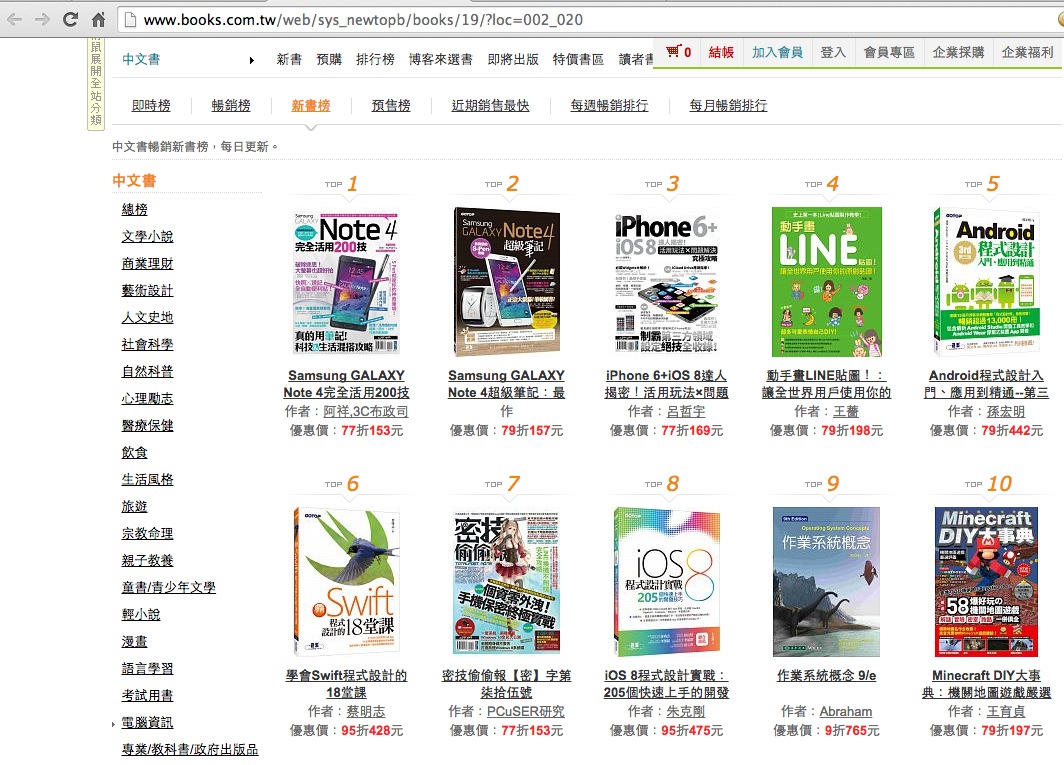The height and width of the screenshot is (765, 1064).
Task: Open the Swift 18堂課 book cover
Action: 346,582
